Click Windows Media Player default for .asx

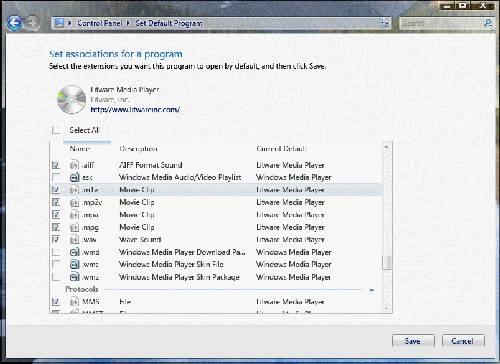294,177
